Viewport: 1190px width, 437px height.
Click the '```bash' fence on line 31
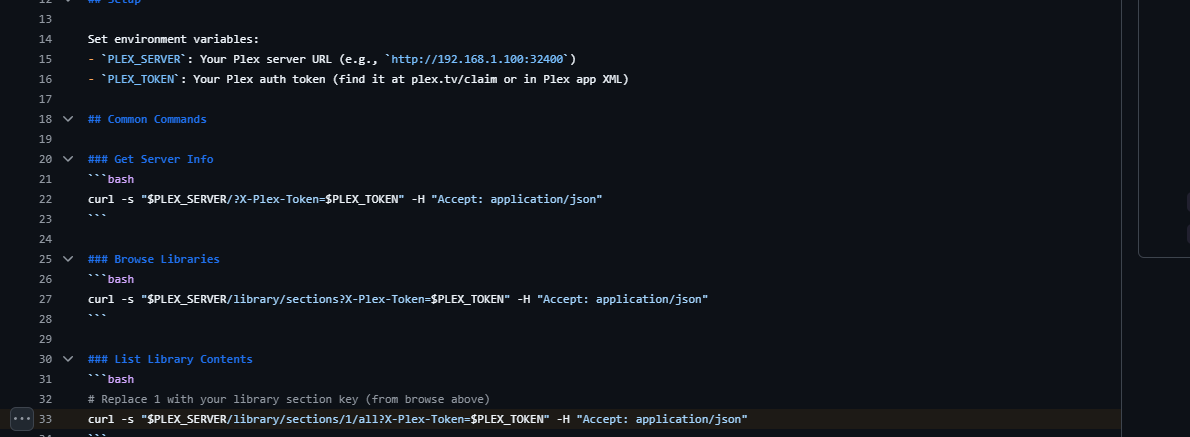click(111, 379)
